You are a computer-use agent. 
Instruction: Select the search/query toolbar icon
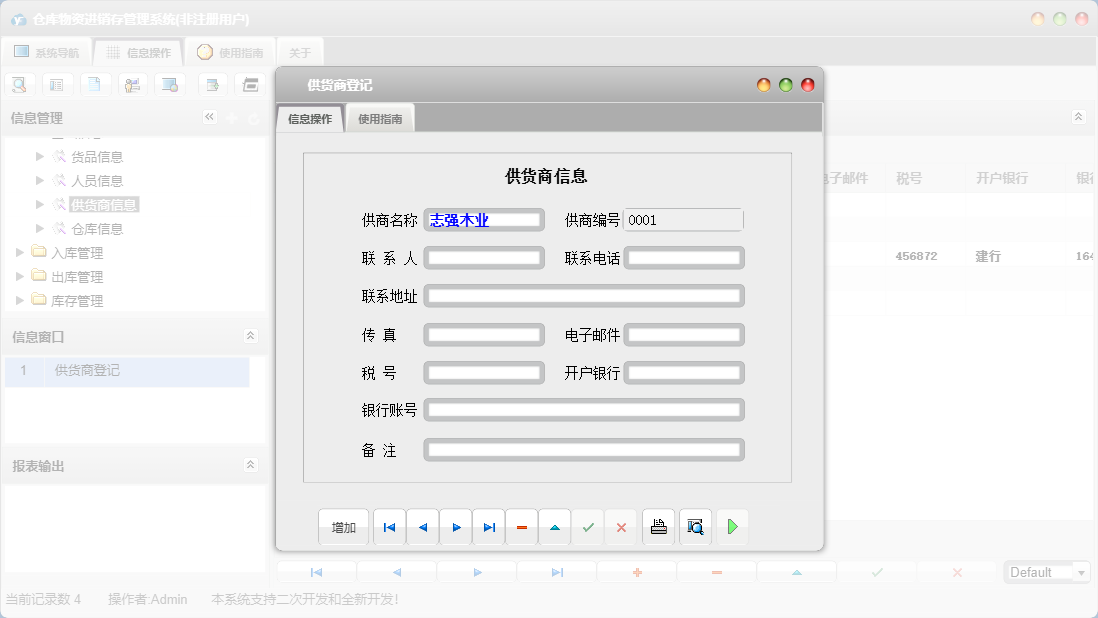click(x=19, y=84)
